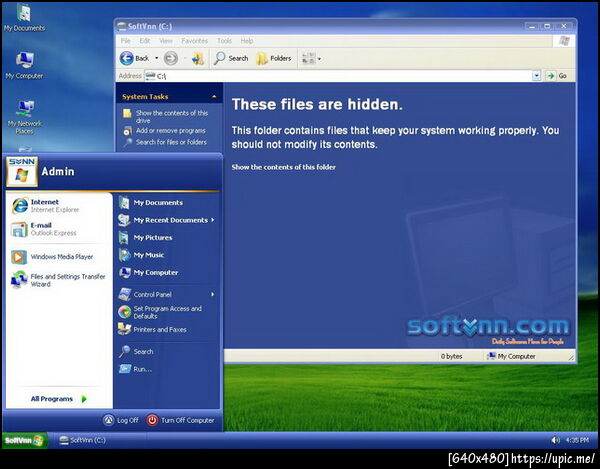The image size is (600, 469).
Task: Open My Computer desktop icon
Action: [24, 65]
